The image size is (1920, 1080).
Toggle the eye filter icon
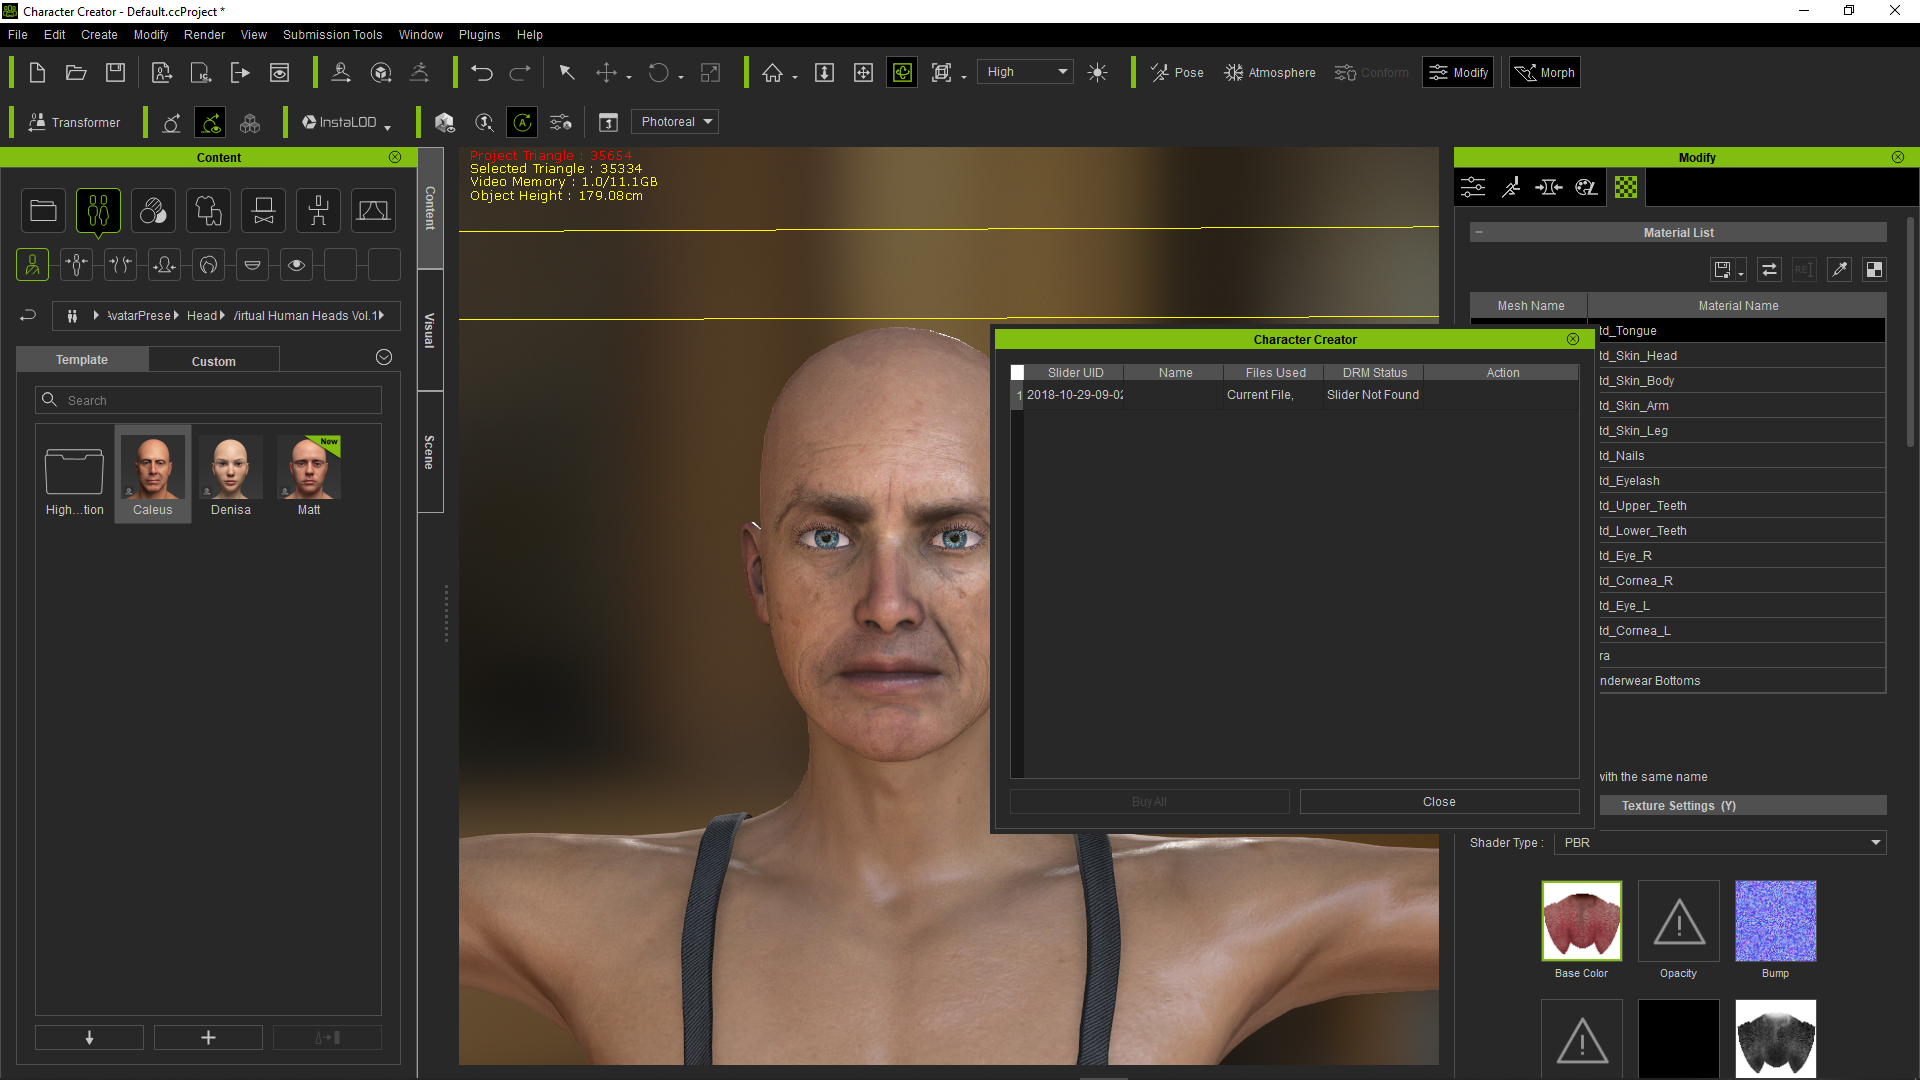[296, 265]
